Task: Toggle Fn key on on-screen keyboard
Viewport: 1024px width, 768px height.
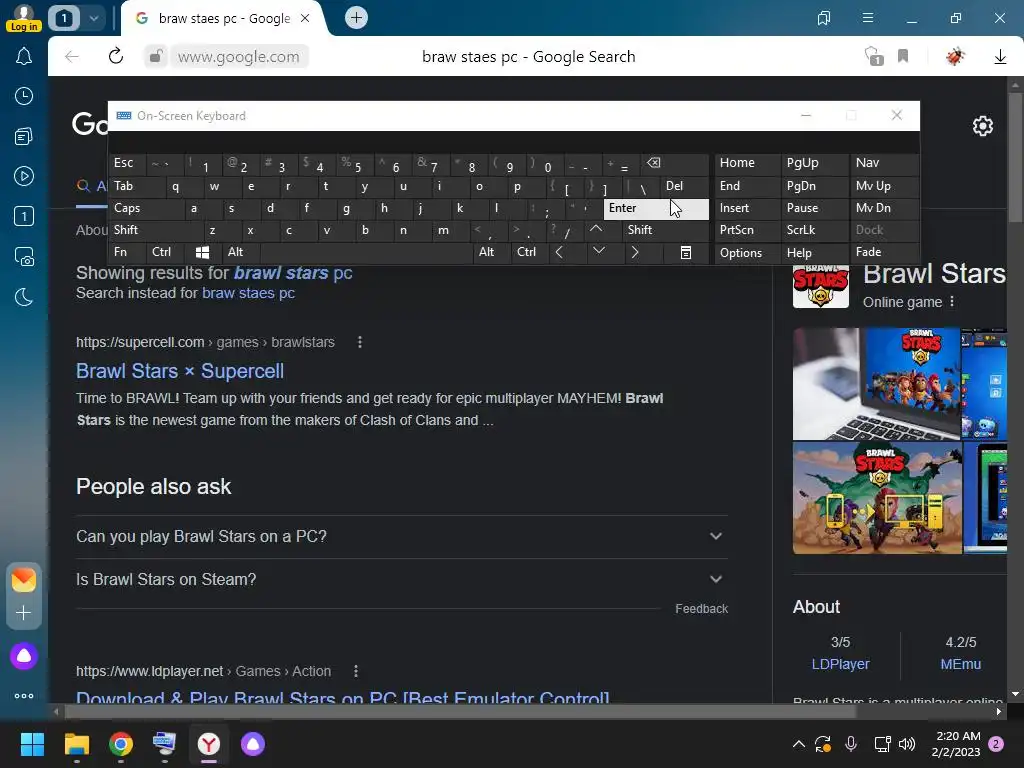Action: tap(127, 252)
